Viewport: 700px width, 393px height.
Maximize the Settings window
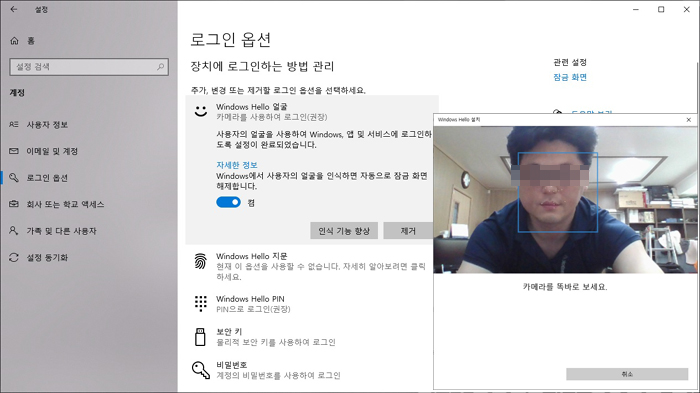tap(661, 9)
